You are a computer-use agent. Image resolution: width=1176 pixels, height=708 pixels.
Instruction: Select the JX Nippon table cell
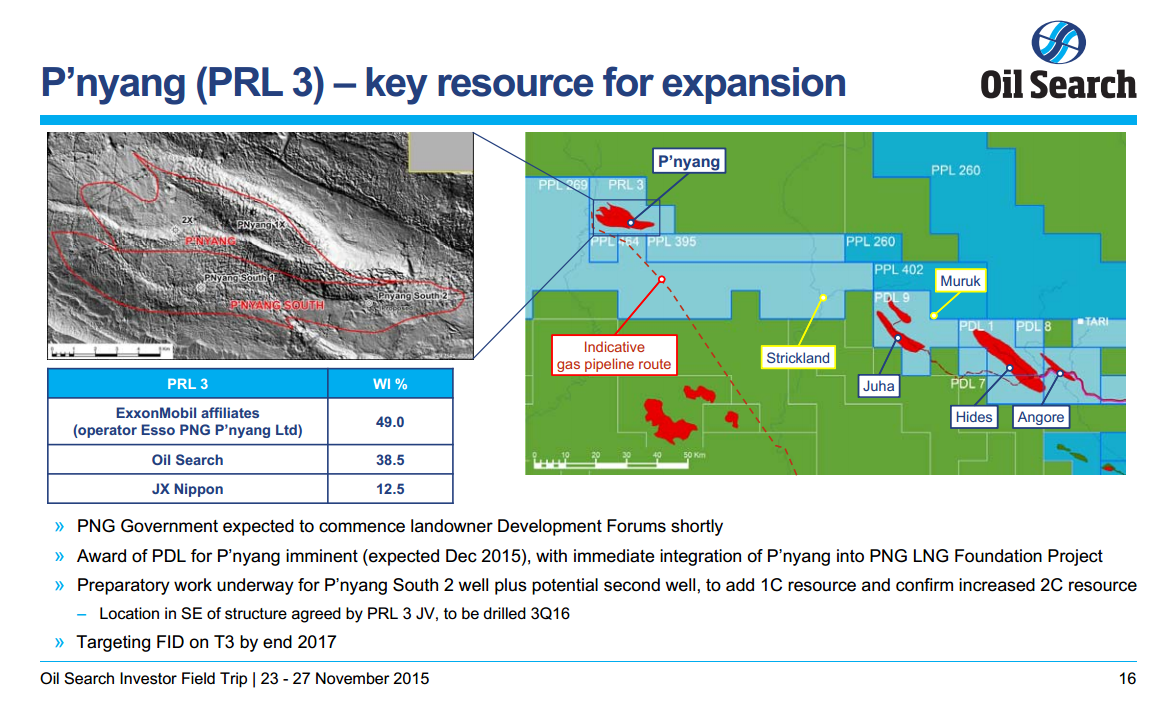click(x=188, y=489)
